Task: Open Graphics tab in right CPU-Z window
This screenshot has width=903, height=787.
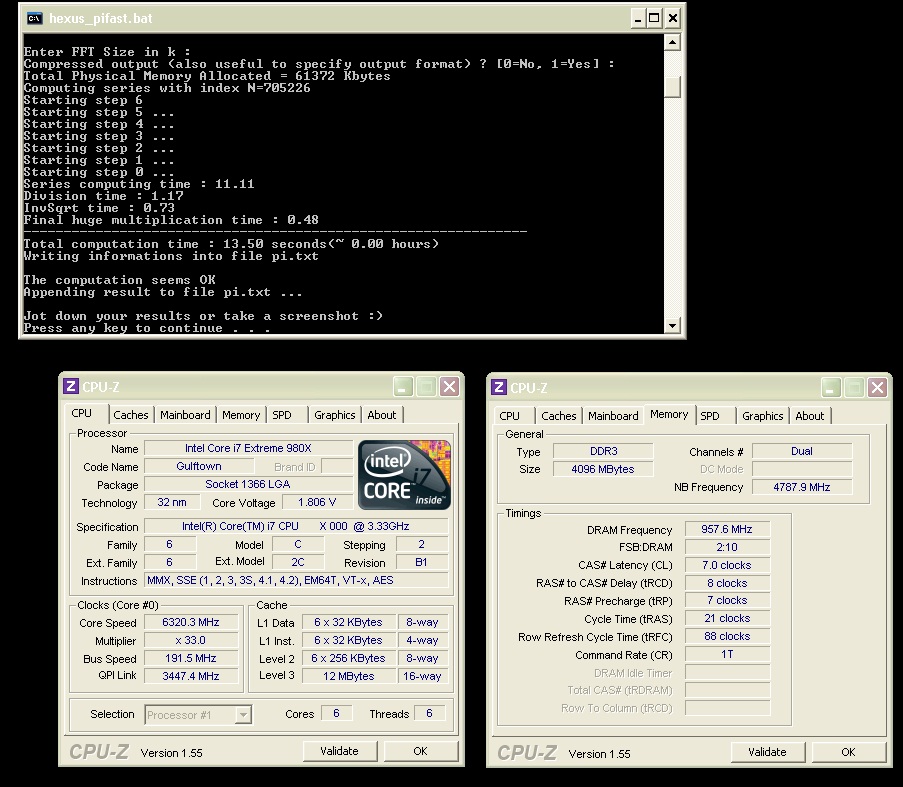Action: (763, 416)
